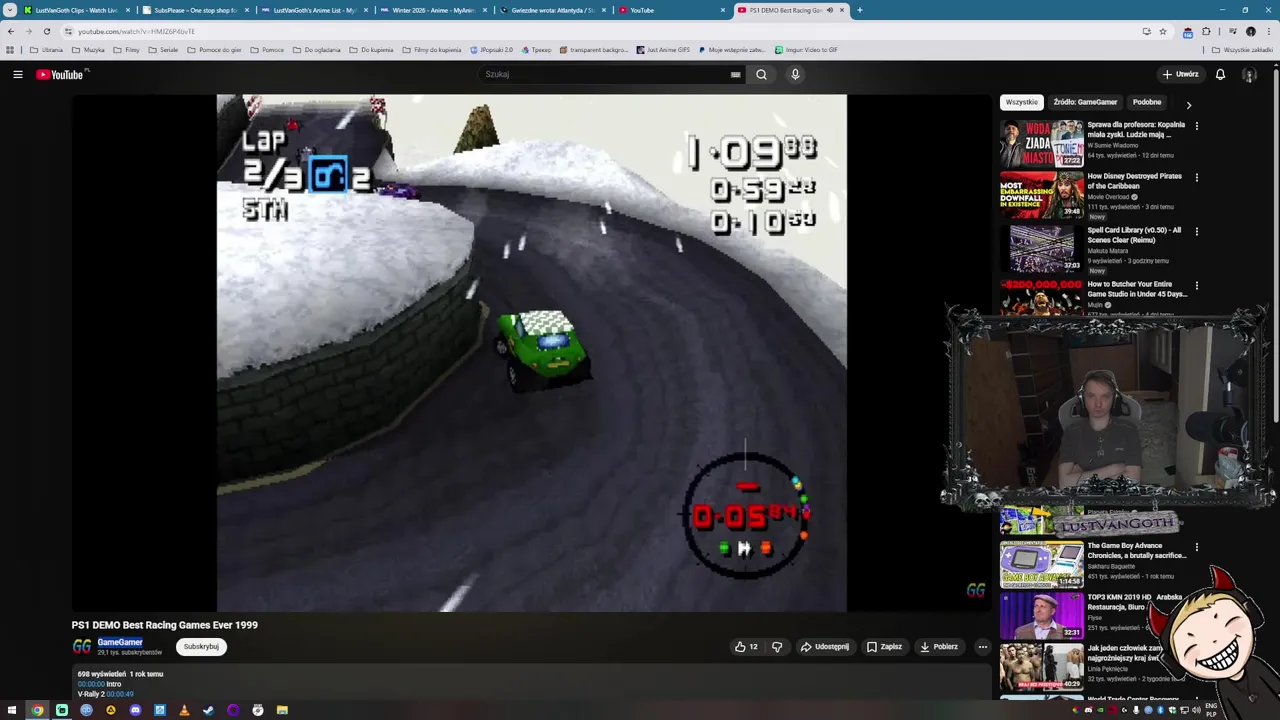This screenshot has height=720, width=1280.
Task: Open the Filmy bookmarks folder
Action: [126, 49]
